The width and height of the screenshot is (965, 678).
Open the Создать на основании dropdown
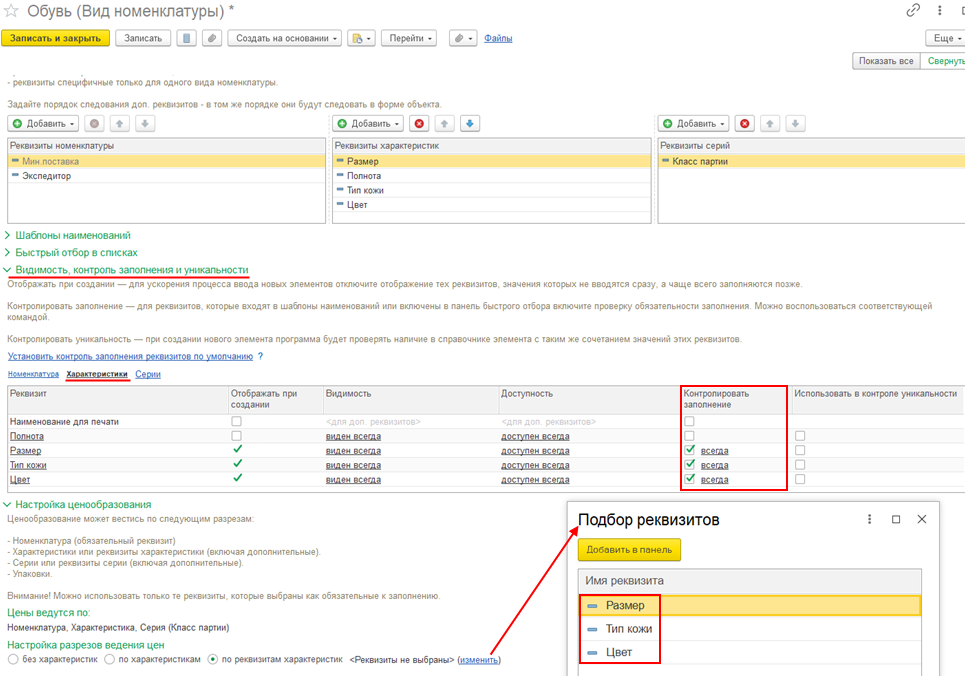click(x=284, y=38)
